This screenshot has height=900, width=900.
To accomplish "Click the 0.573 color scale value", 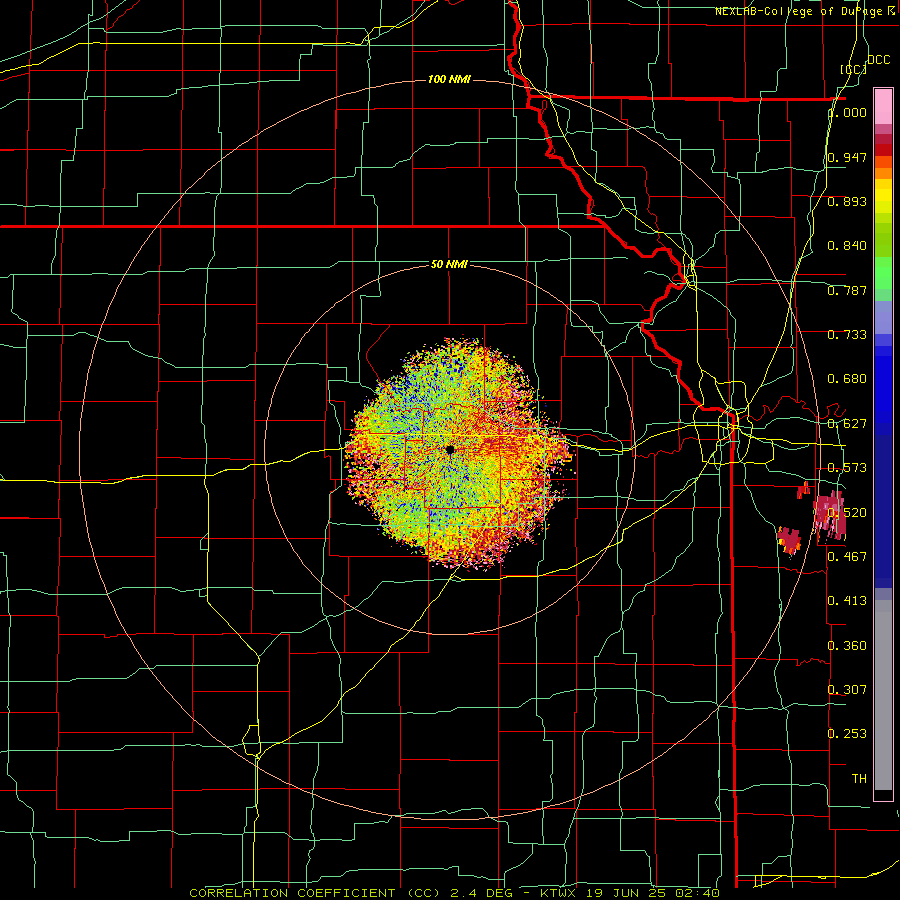I will [x=847, y=468].
